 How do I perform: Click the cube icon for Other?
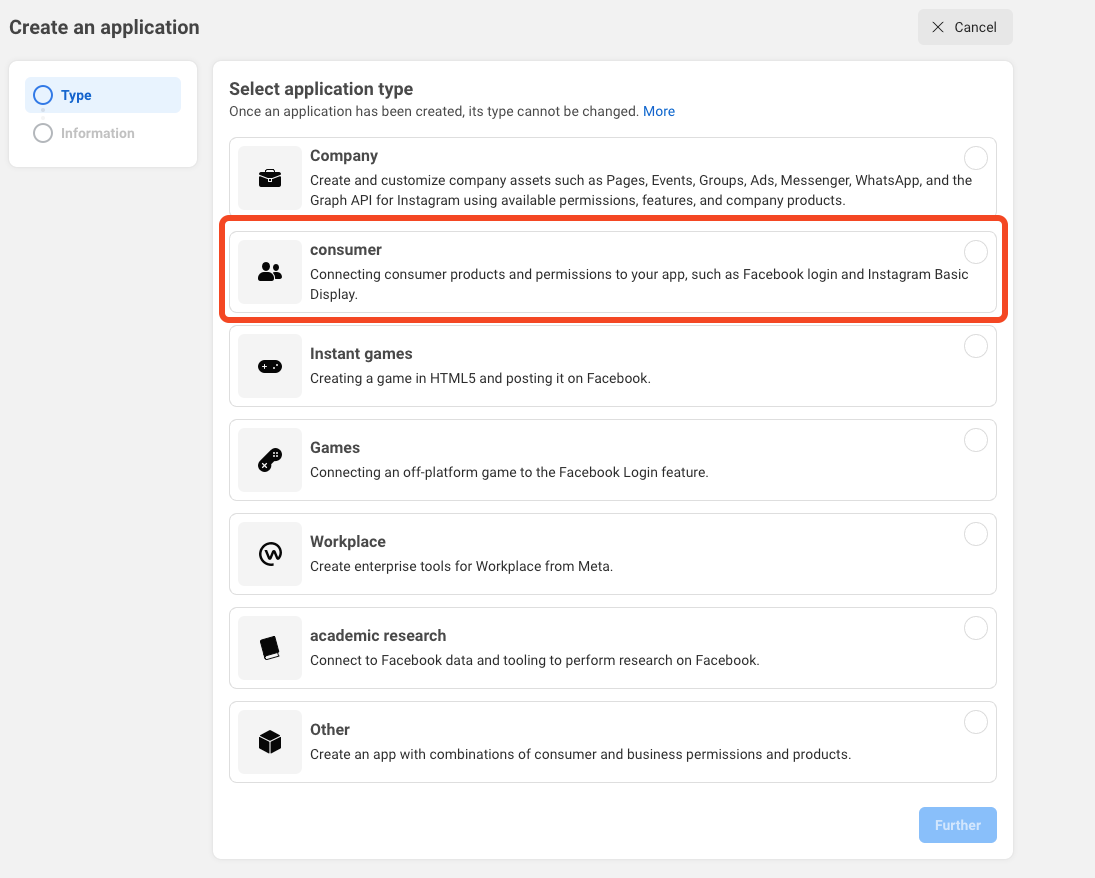[x=270, y=742]
